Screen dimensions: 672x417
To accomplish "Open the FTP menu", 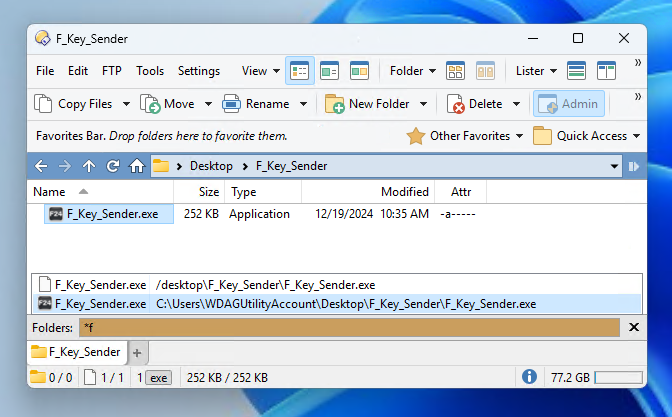I will click(x=112, y=71).
